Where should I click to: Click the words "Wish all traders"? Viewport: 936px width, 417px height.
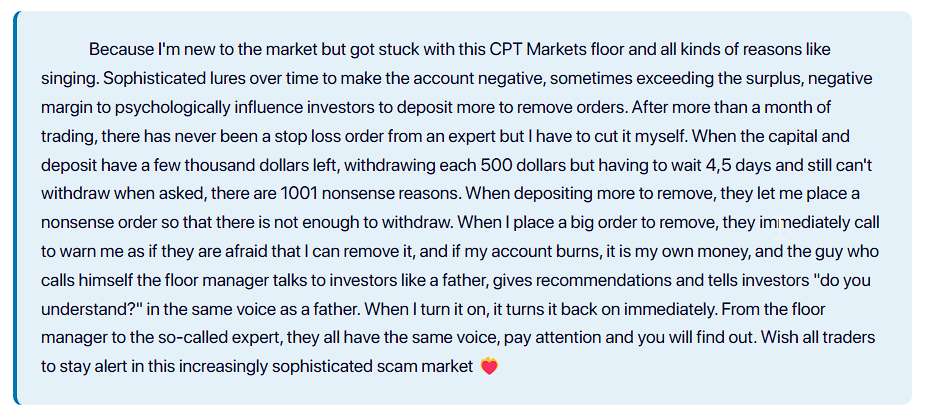click(x=818, y=338)
